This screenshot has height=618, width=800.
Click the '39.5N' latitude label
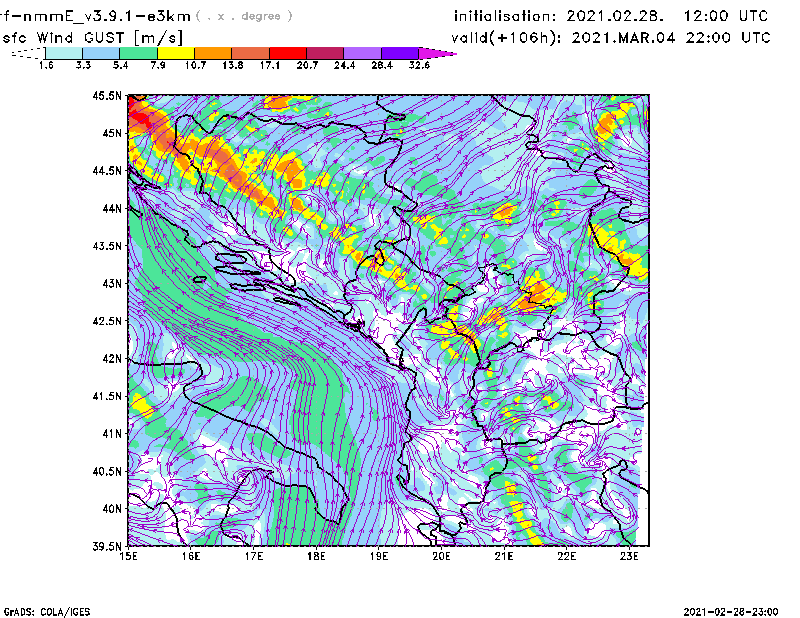pyautogui.click(x=107, y=547)
